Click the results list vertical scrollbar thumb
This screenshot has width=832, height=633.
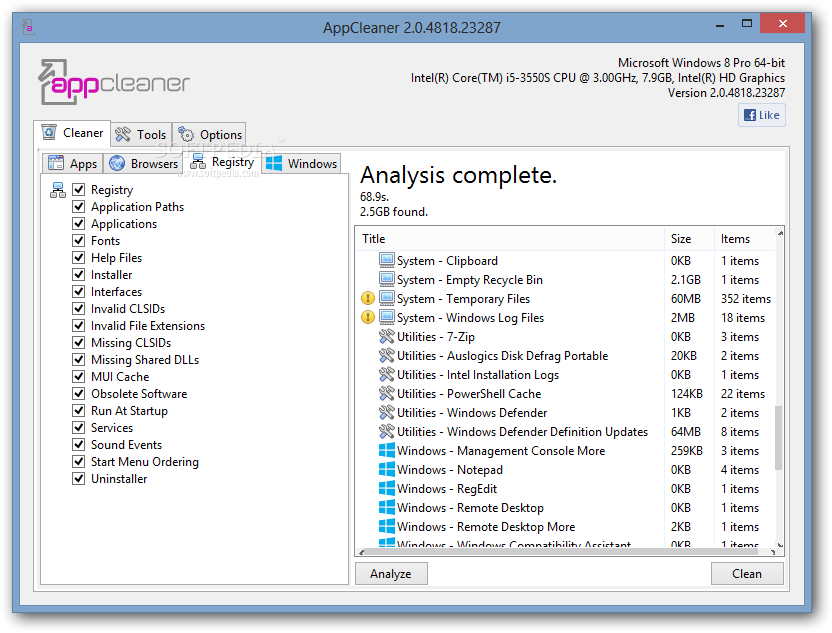(x=779, y=438)
